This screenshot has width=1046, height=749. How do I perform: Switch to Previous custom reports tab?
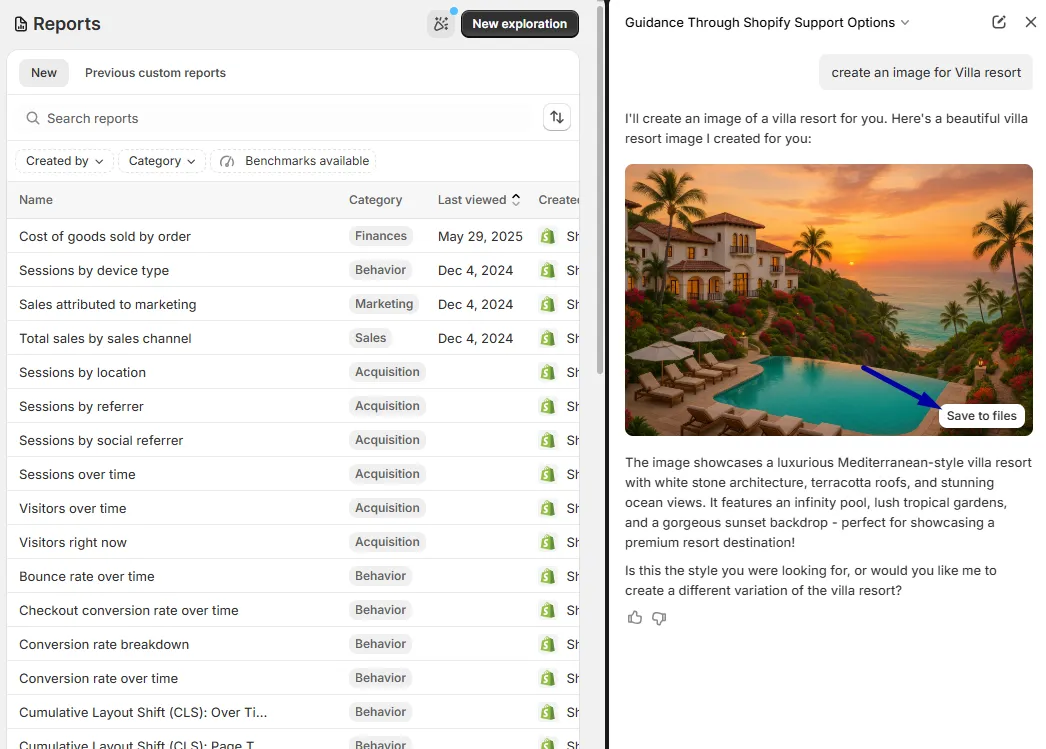(155, 73)
